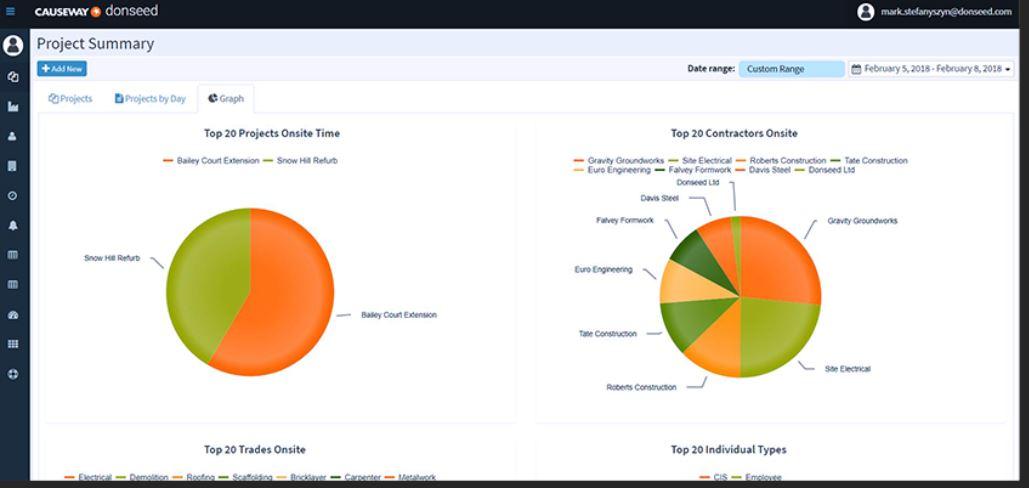
Task: Click the user avatar in the sidebar
Action: coord(12,45)
